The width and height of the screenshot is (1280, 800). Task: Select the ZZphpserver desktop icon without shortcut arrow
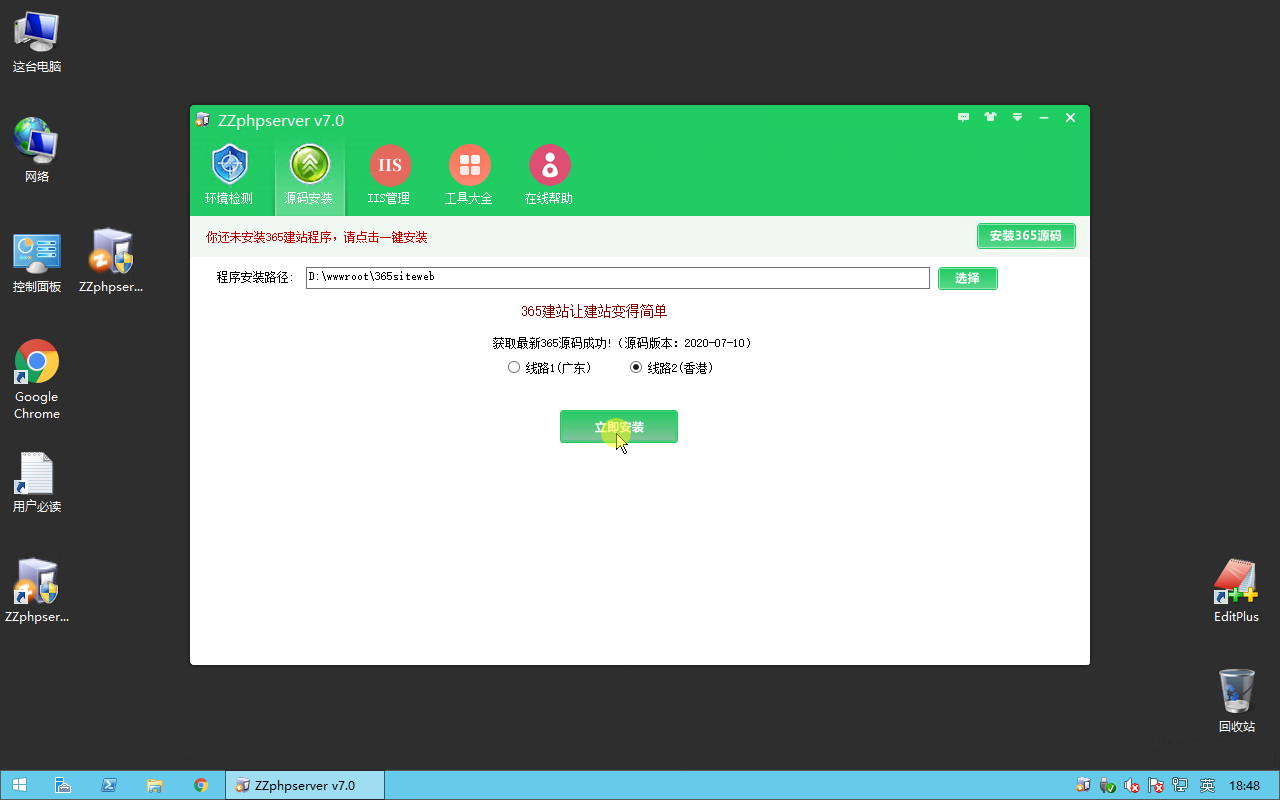point(111,261)
